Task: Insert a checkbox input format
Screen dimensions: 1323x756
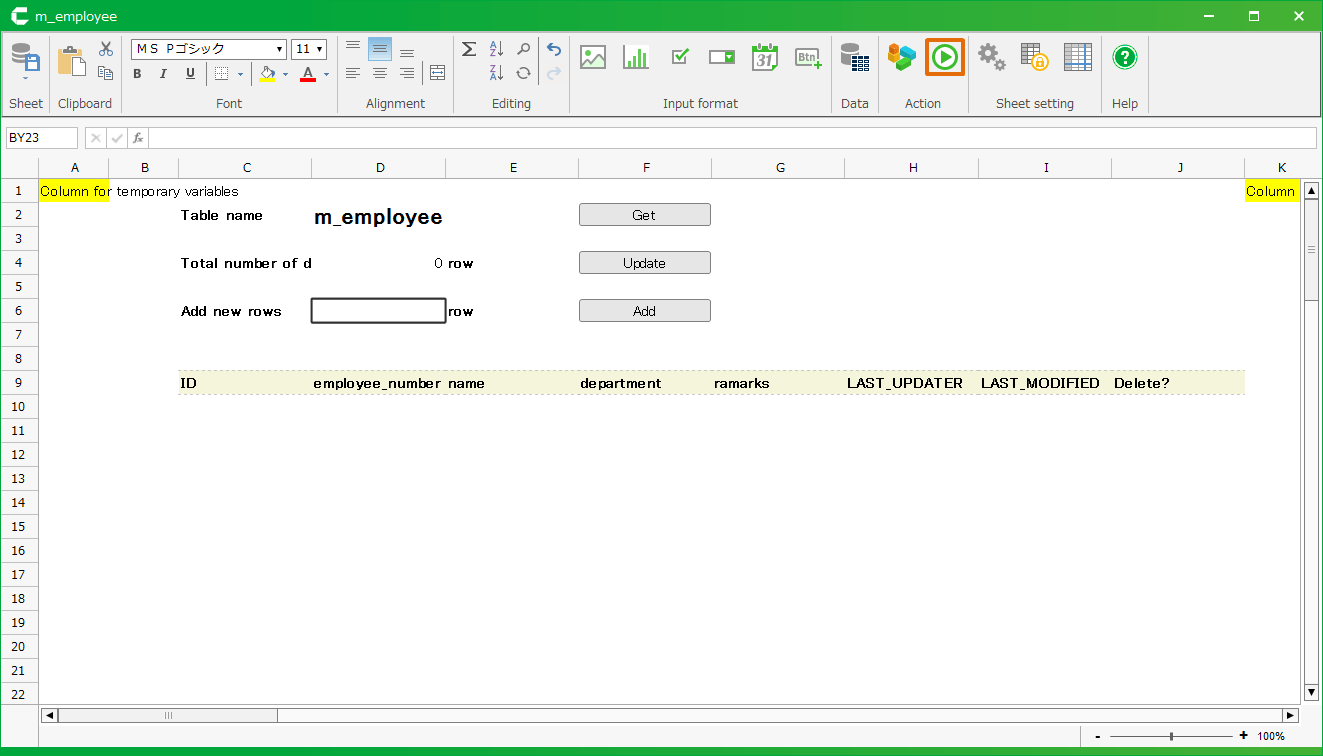Action: point(680,57)
